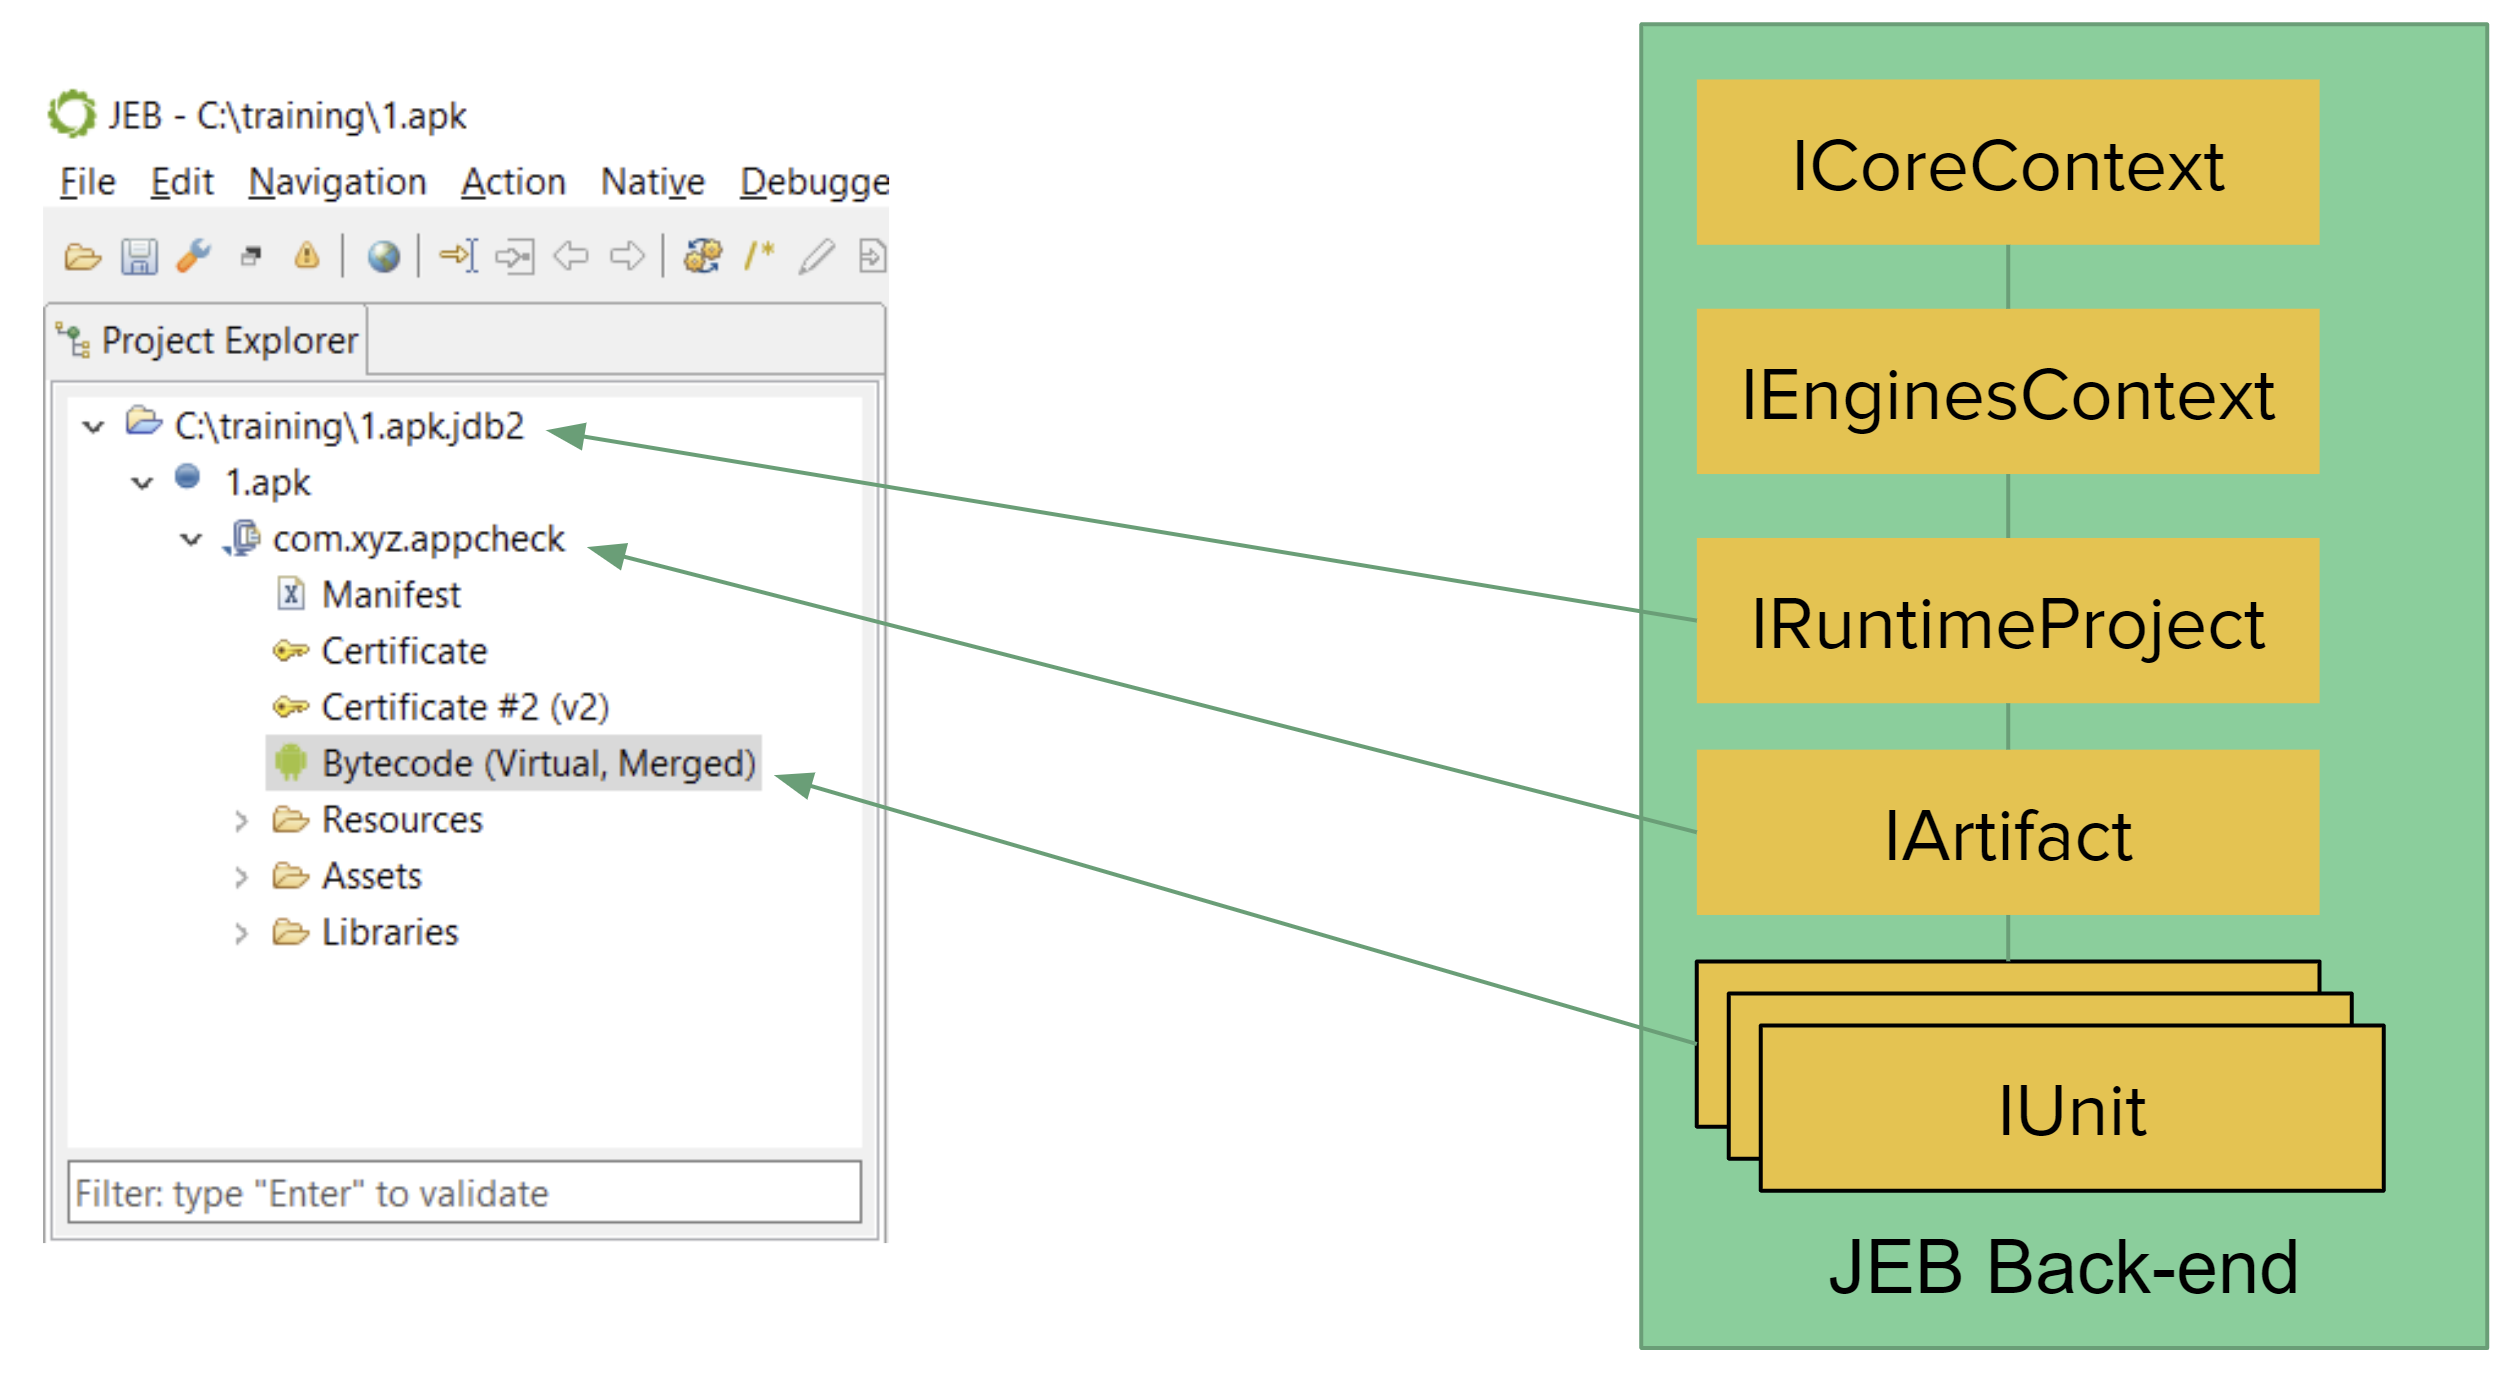The image size is (2511, 1380).
Task: Open the Native menu
Action: pyautogui.click(x=653, y=182)
